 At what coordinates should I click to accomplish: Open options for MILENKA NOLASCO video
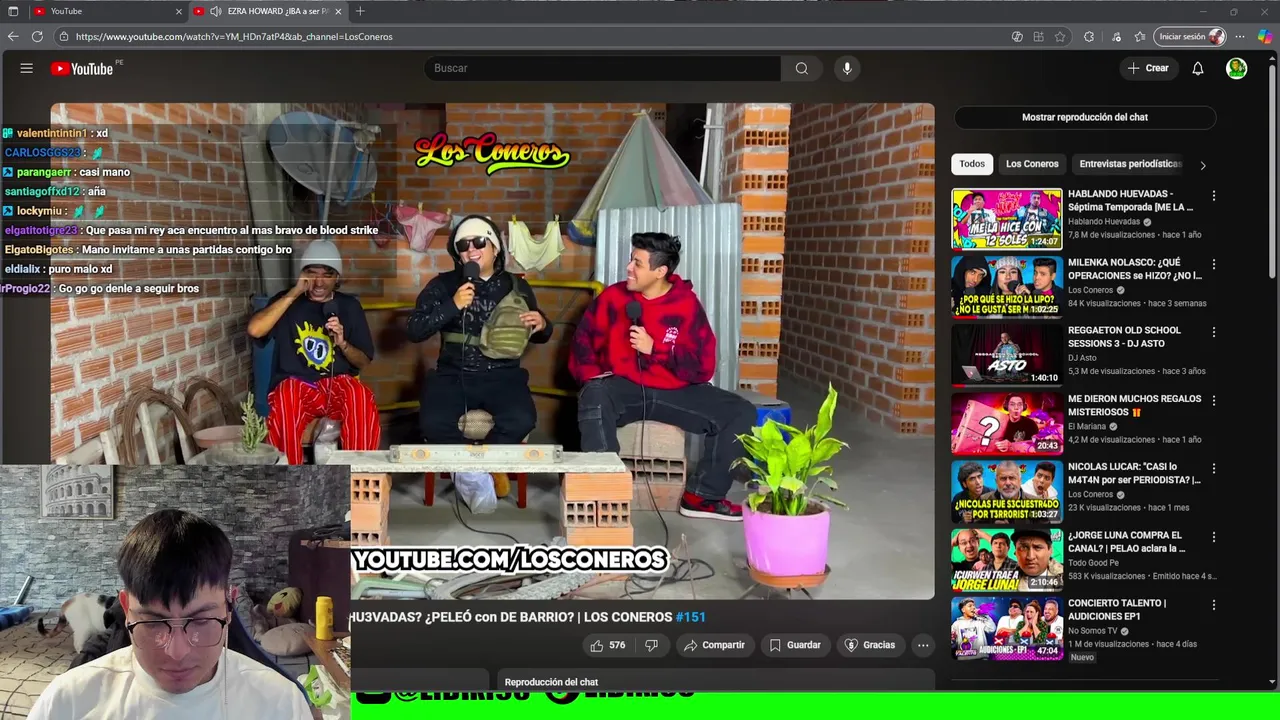coord(1214,264)
